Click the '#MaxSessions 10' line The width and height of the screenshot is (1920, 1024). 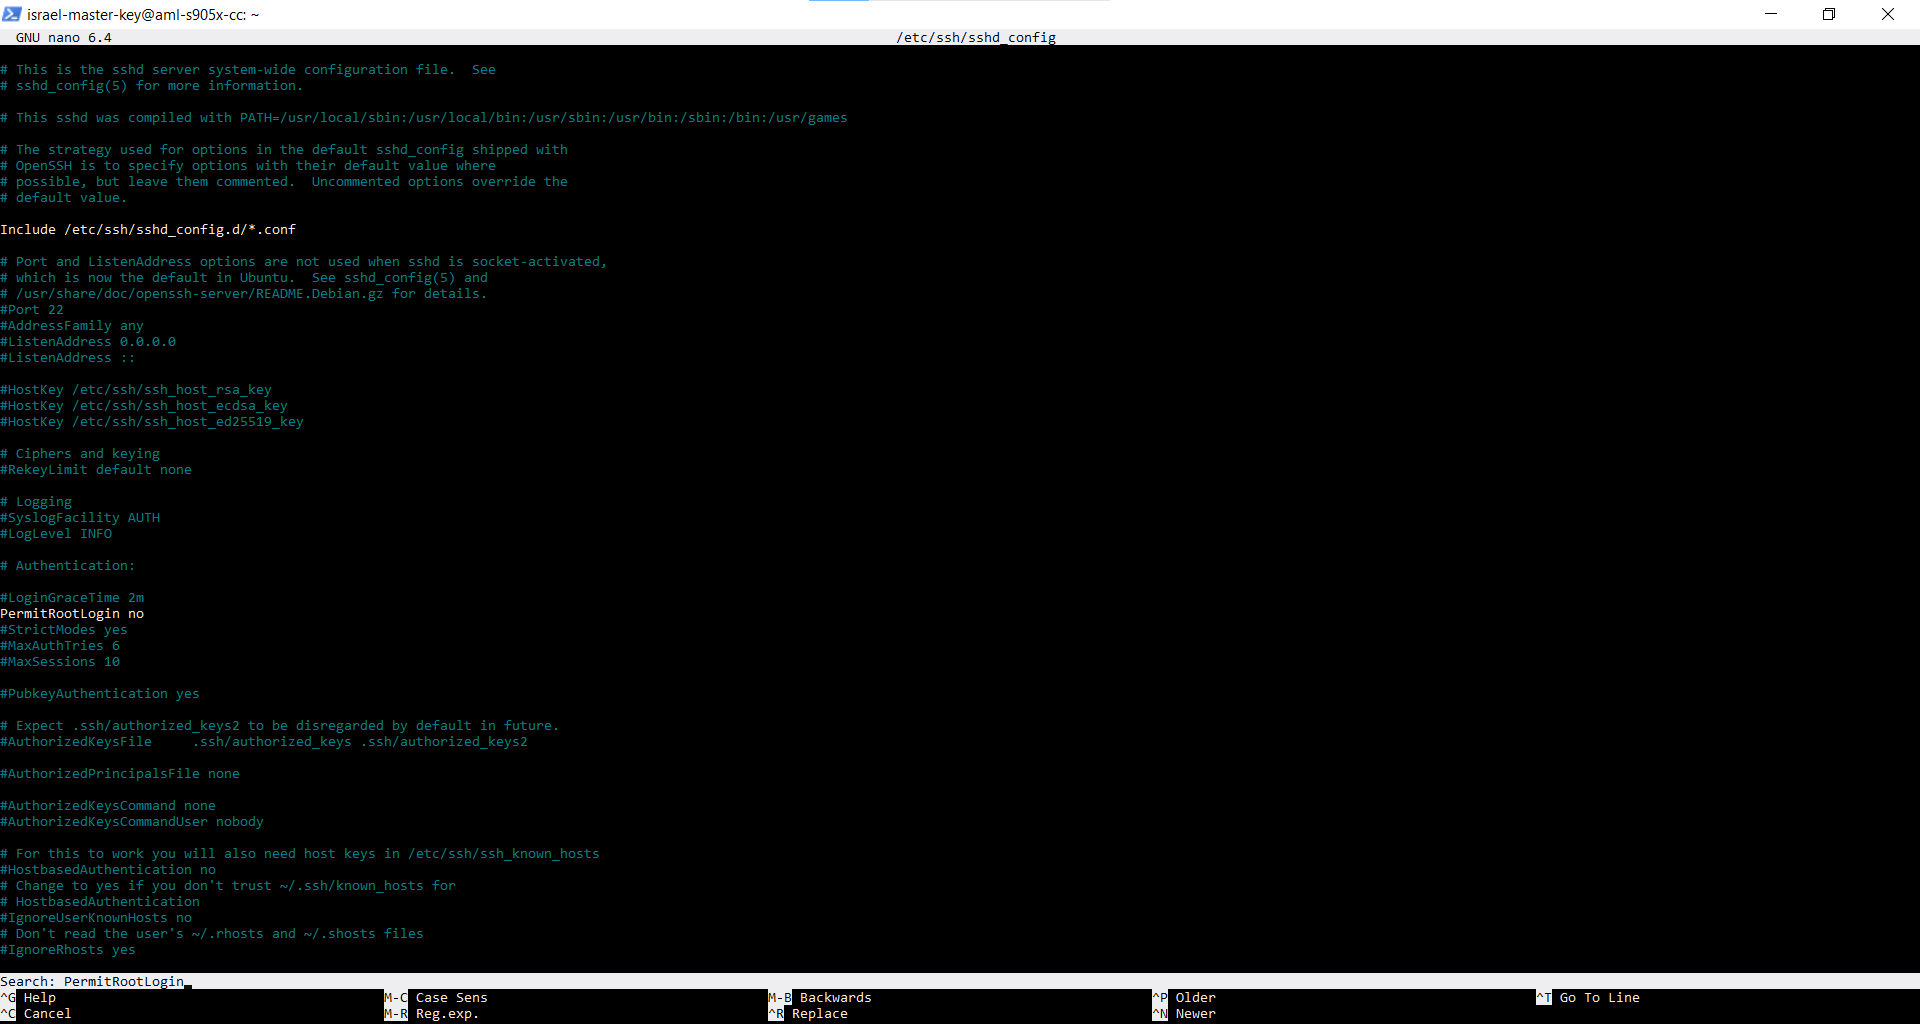point(60,661)
